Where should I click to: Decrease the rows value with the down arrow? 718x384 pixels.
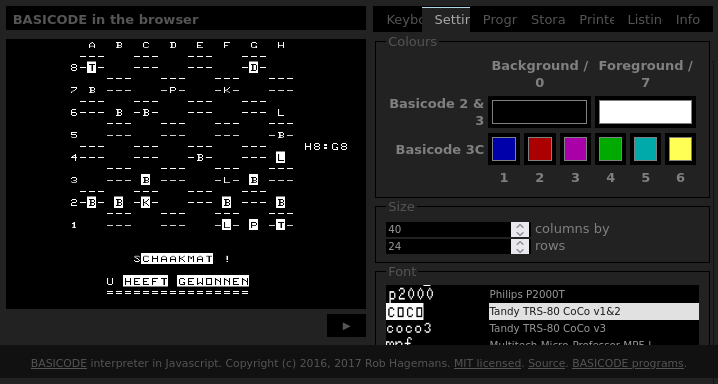(520, 250)
